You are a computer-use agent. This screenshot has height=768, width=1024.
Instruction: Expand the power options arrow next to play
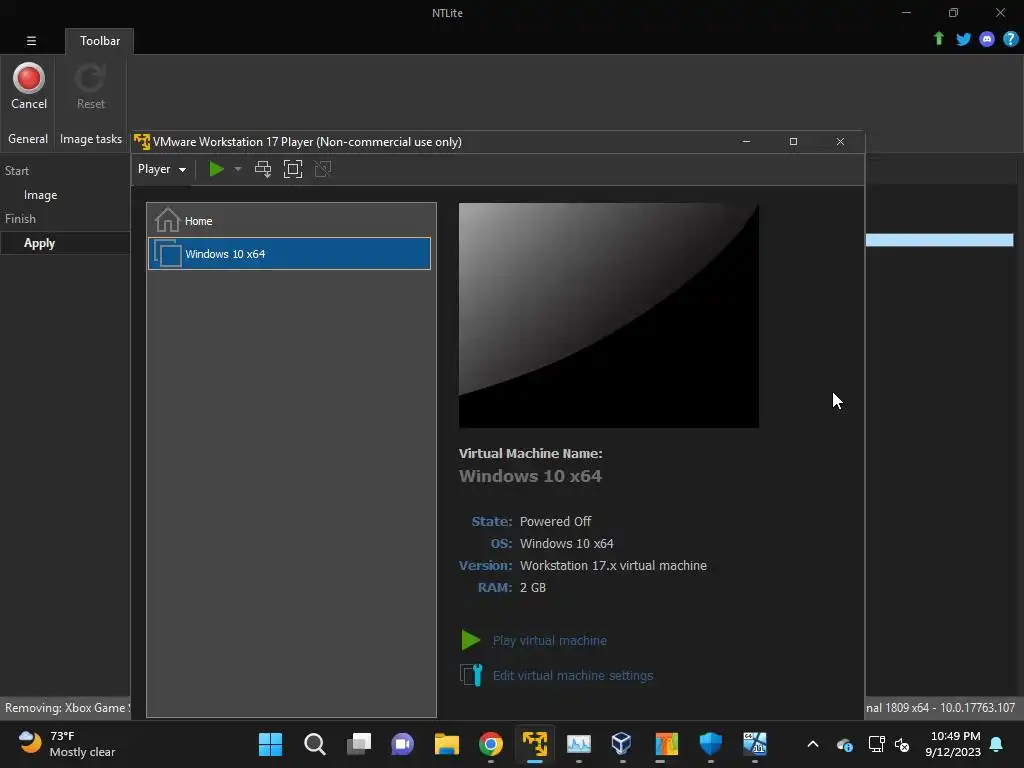(238, 169)
